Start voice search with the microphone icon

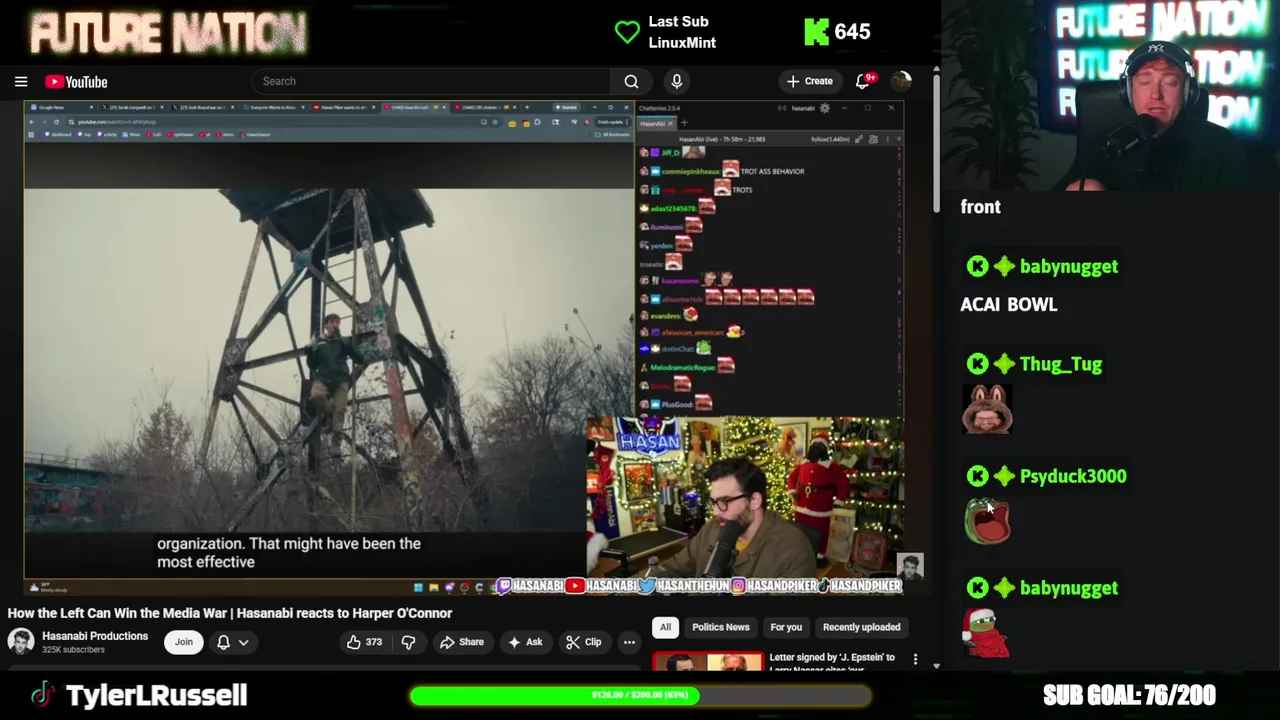[x=677, y=81]
